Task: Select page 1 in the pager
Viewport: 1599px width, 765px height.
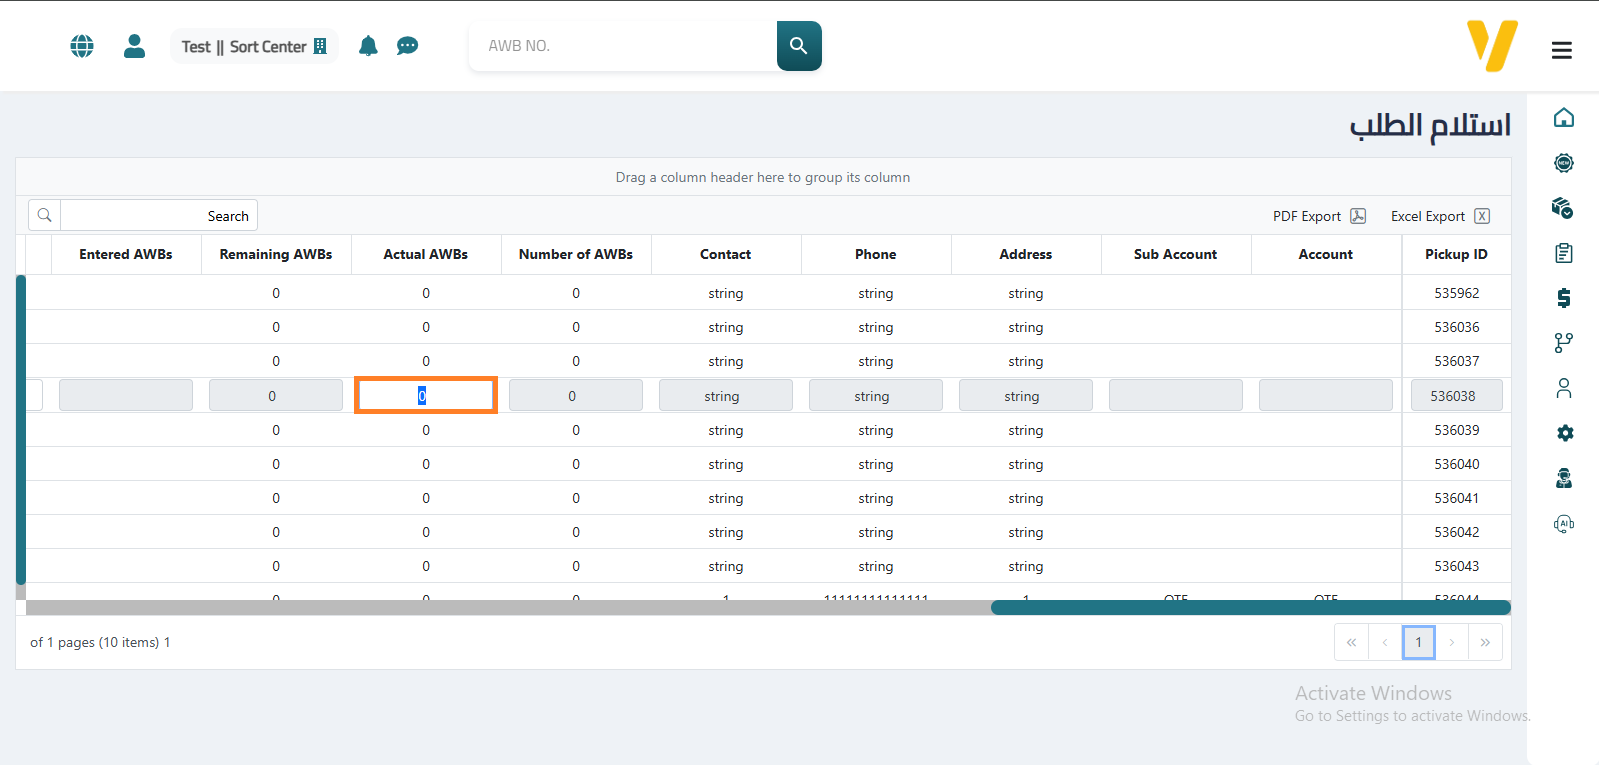Action: pos(1418,642)
